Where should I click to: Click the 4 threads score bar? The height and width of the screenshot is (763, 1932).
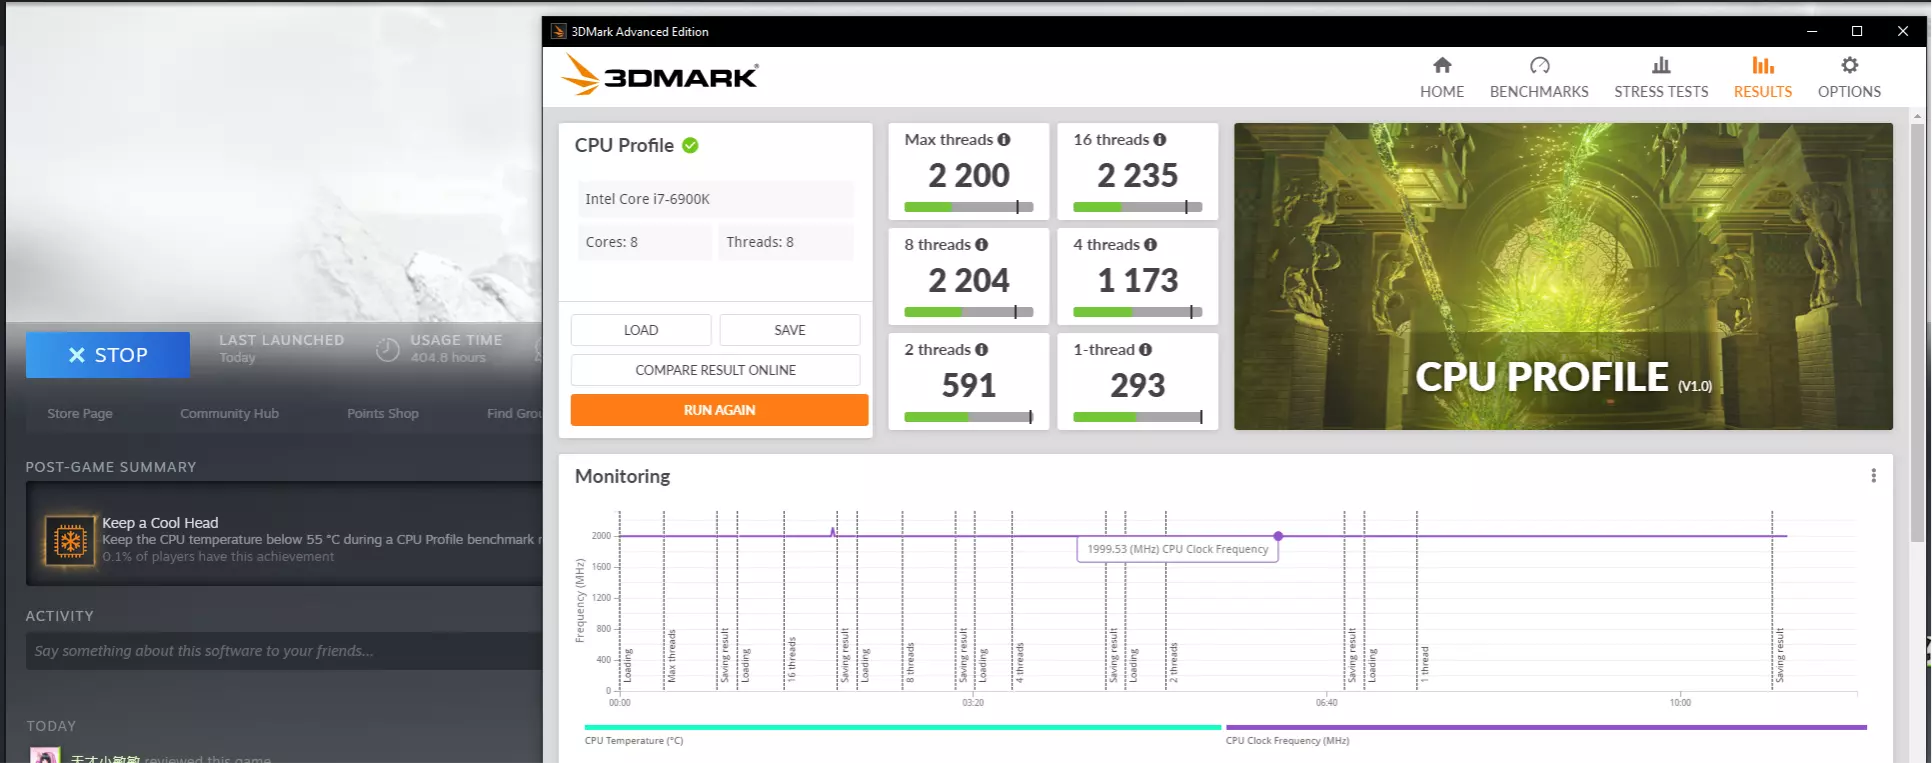coord(1138,312)
